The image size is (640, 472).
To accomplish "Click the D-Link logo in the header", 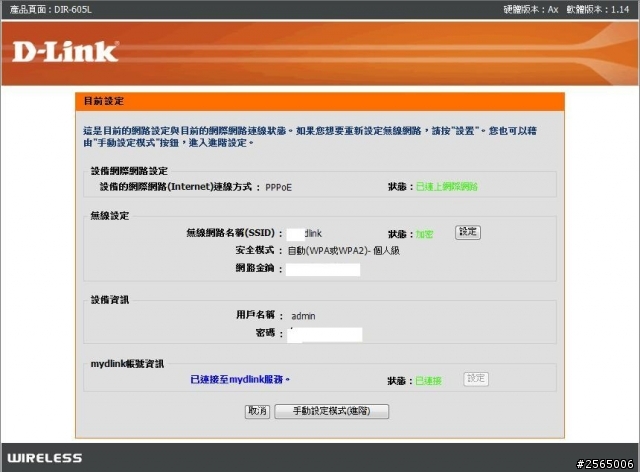I will click(x=65, y=51).
